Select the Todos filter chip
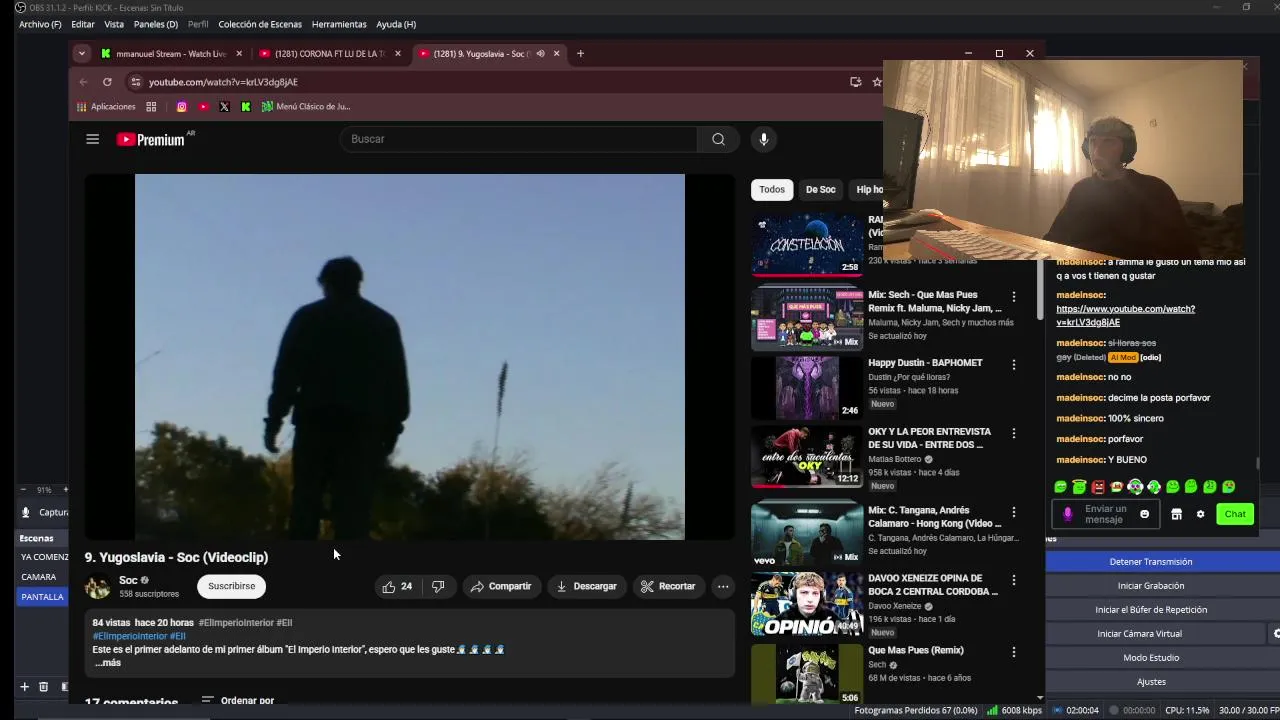Image resolution: width=1280 pixels, height=720 pixels. 772,189
